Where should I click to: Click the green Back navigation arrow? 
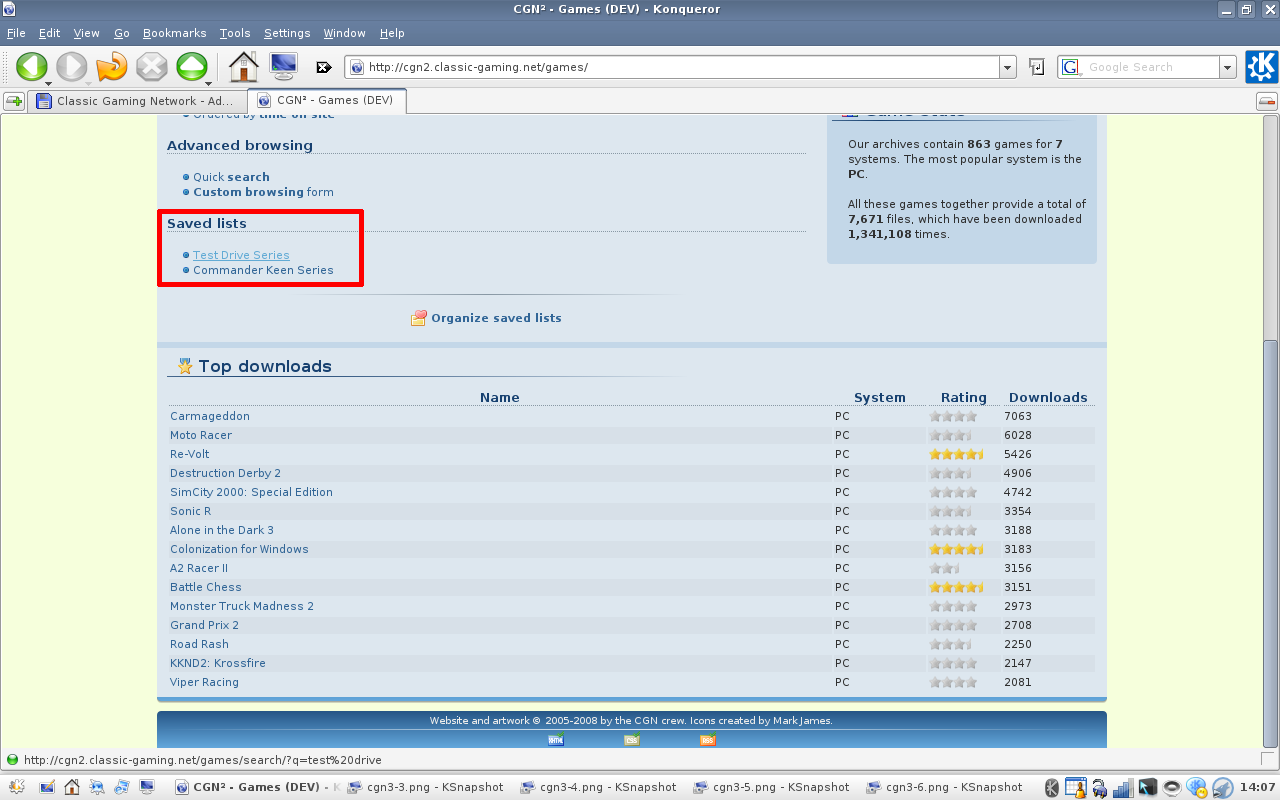point(31,67)
